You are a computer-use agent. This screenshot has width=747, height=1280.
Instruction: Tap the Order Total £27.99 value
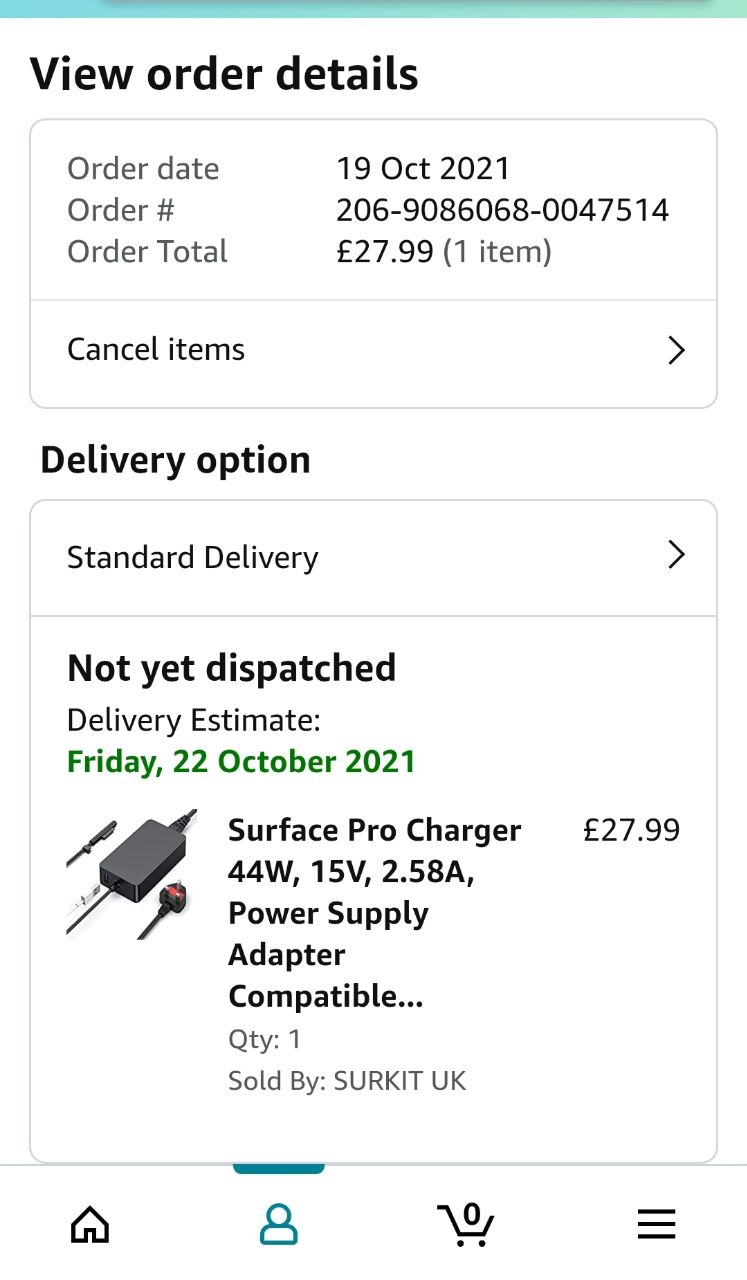click(x=386, y=252)
